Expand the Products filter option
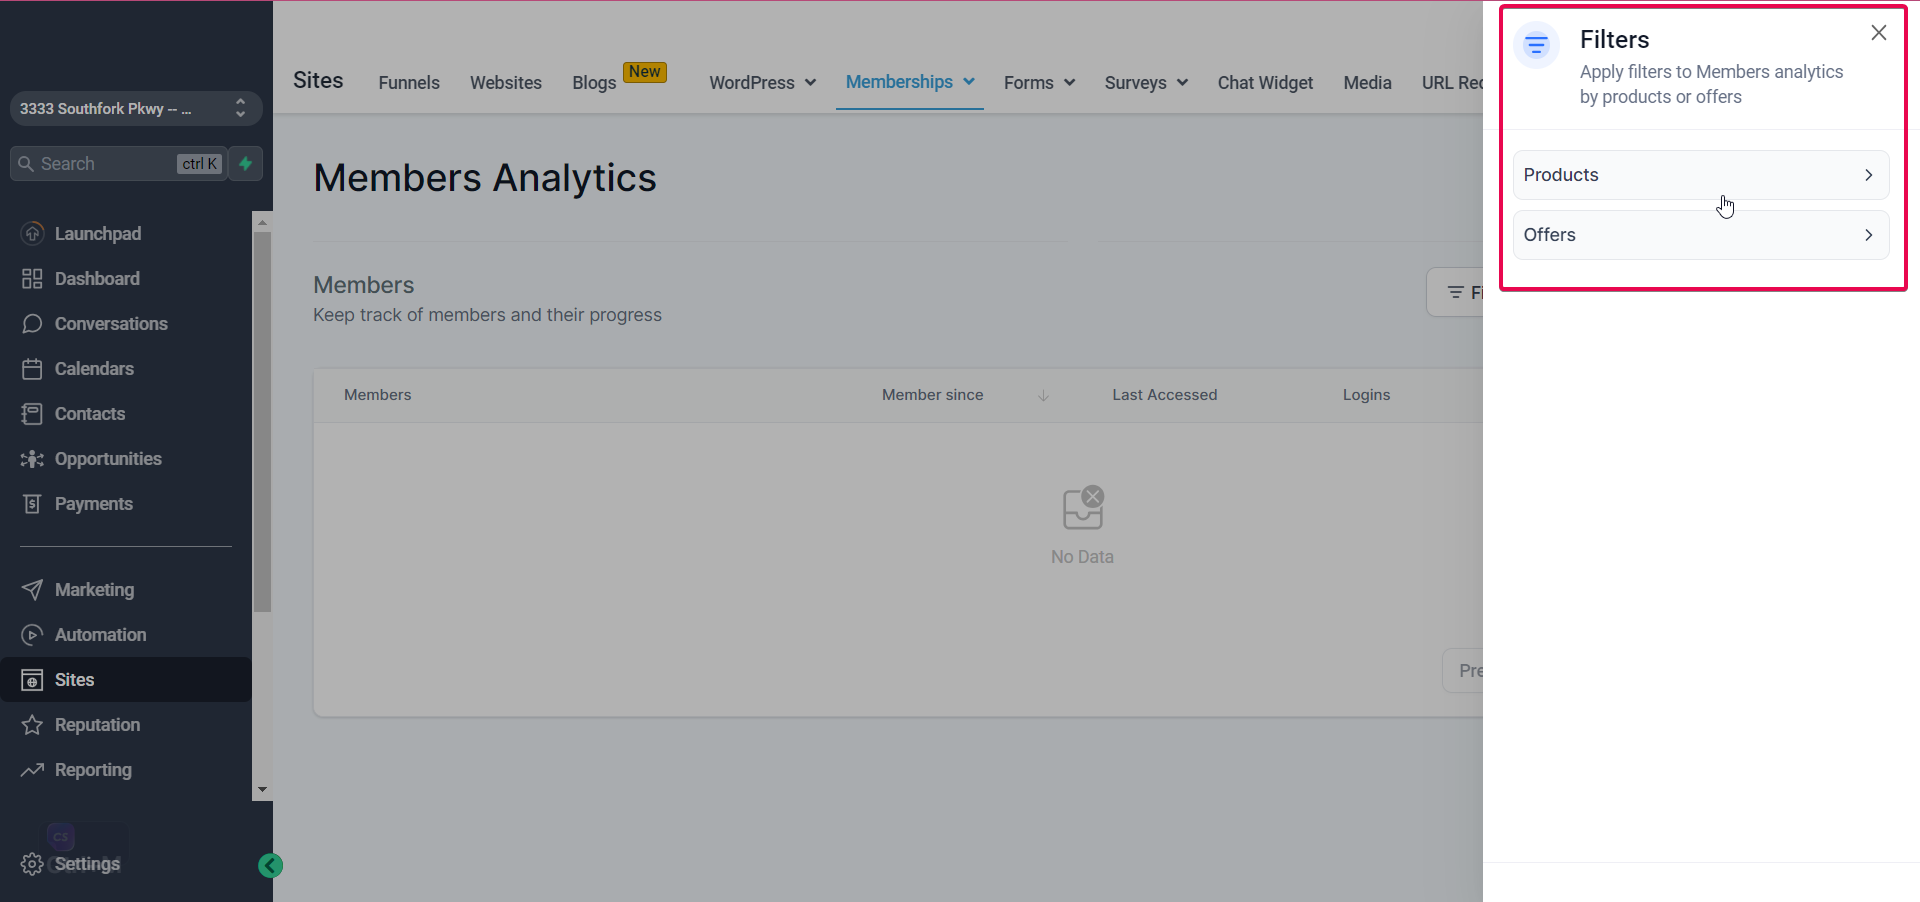 coord(1701,175)
